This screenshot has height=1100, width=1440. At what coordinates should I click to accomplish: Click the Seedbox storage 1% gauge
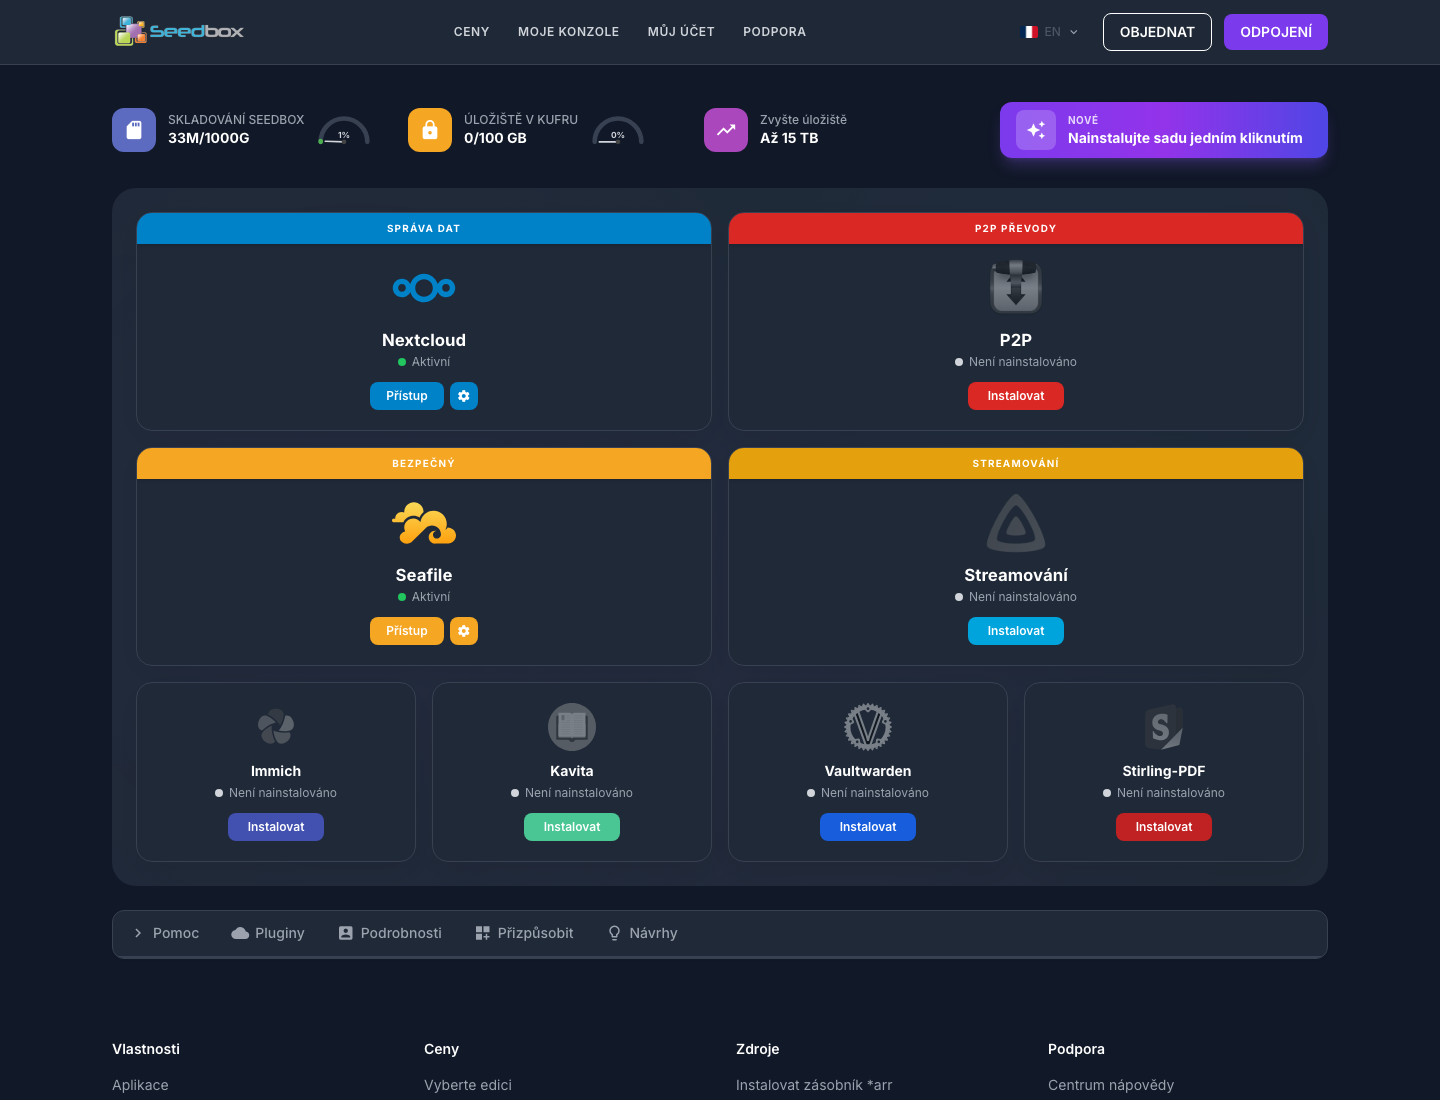(344, 131)
